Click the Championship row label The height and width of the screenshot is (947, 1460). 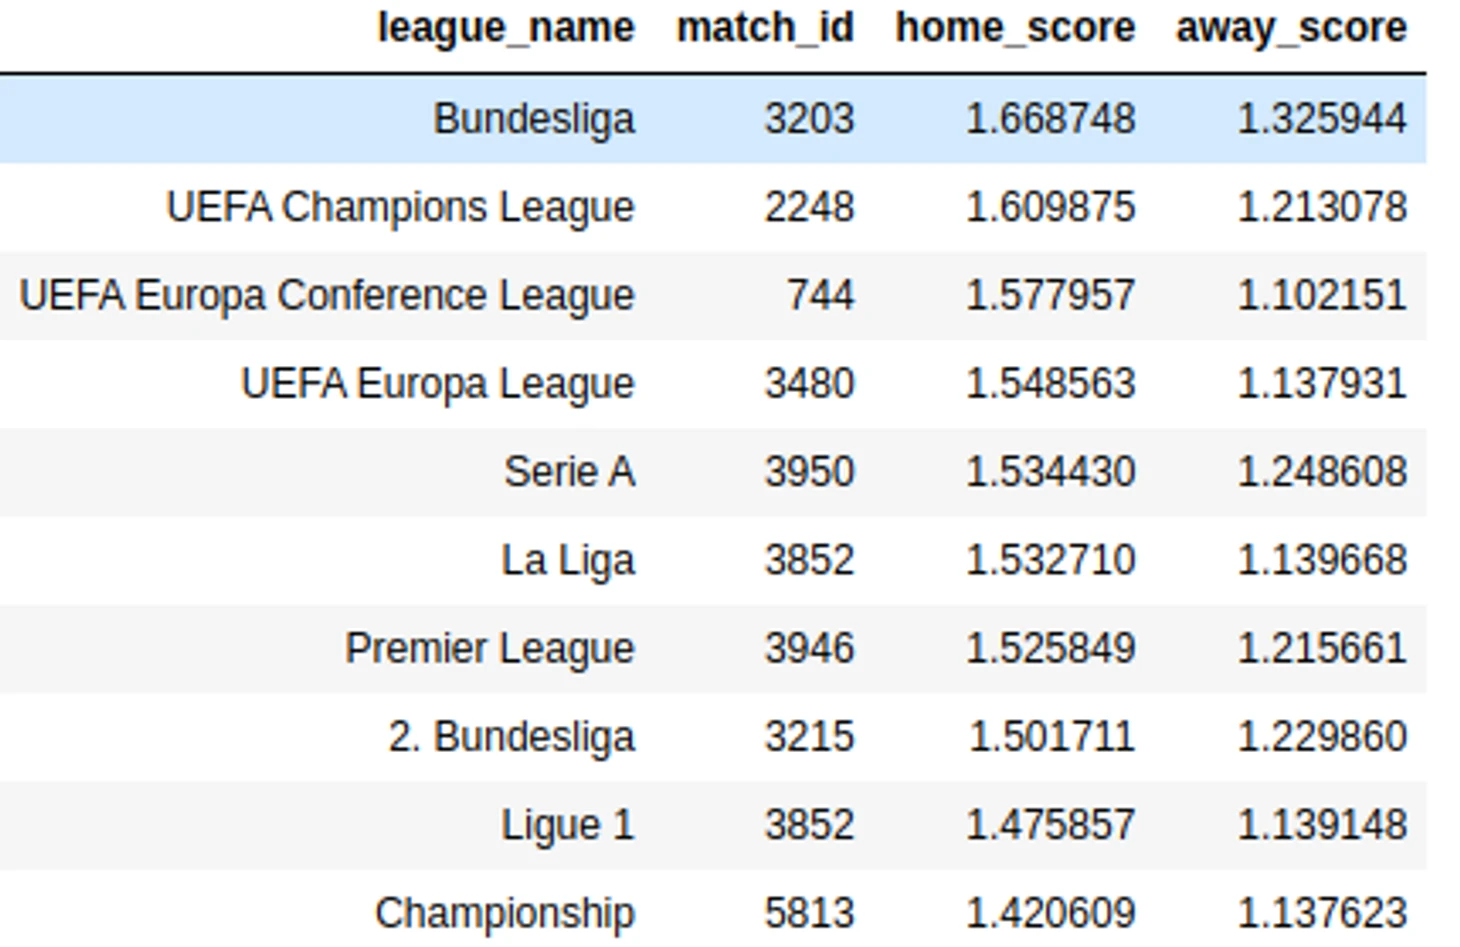click(505, 913)
